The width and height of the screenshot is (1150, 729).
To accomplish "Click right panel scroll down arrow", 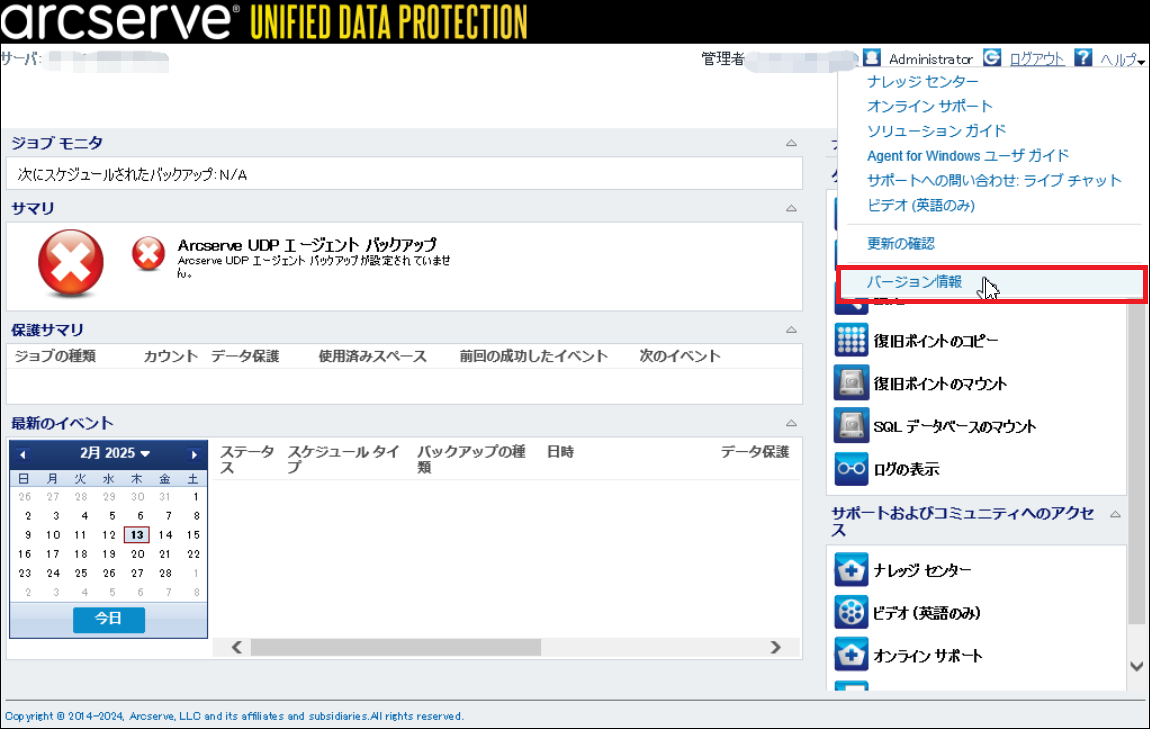I will click(x=1137, y=667).
